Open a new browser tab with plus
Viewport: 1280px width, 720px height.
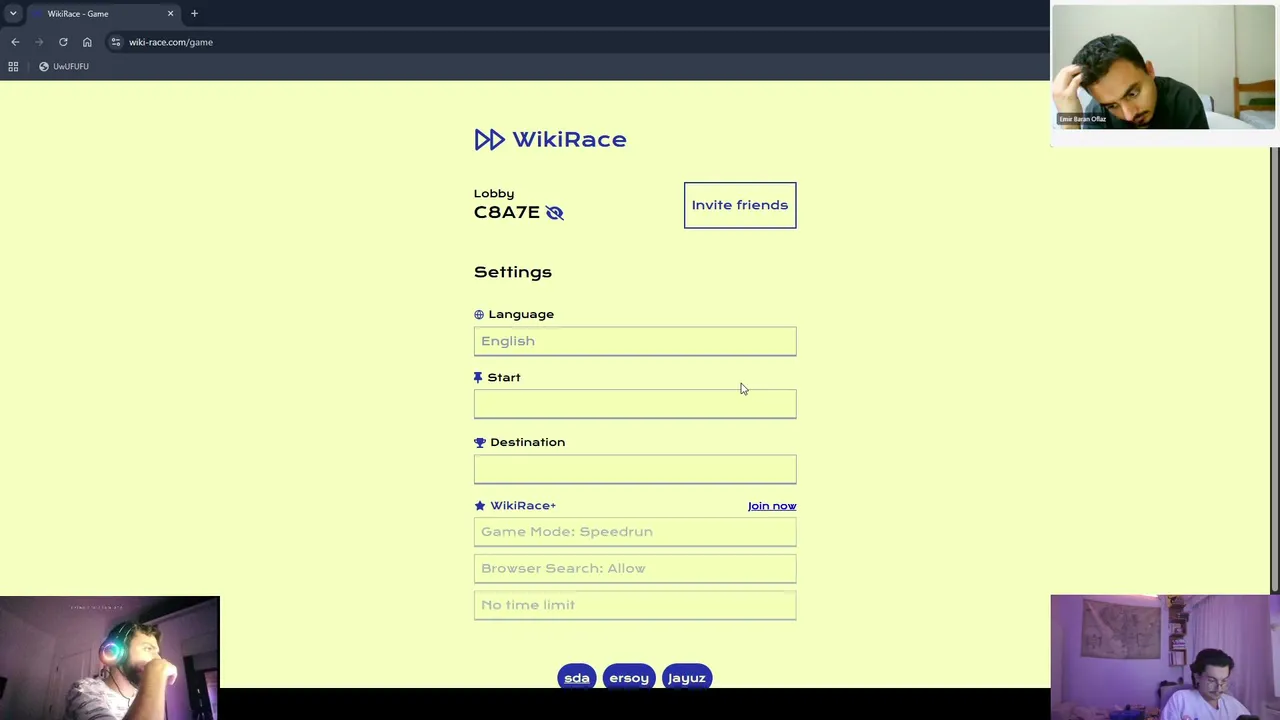pos(194,14)
